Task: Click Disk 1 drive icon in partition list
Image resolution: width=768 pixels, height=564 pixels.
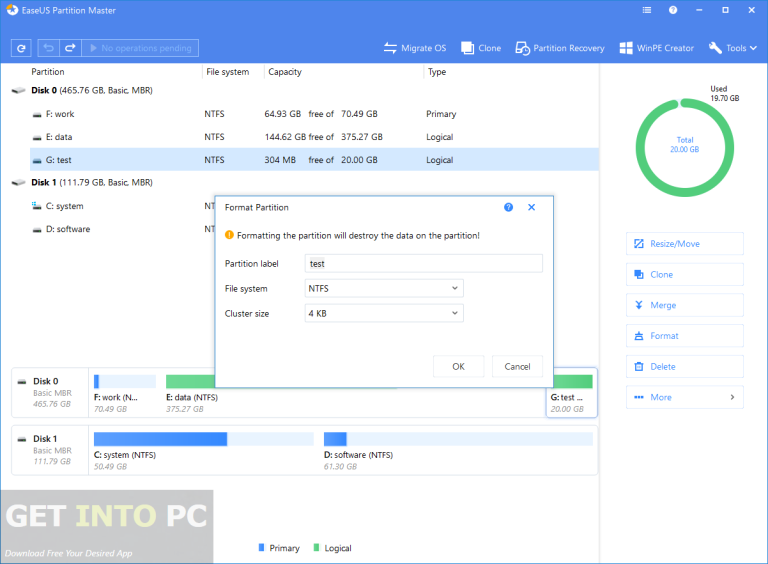Action: 18,183
